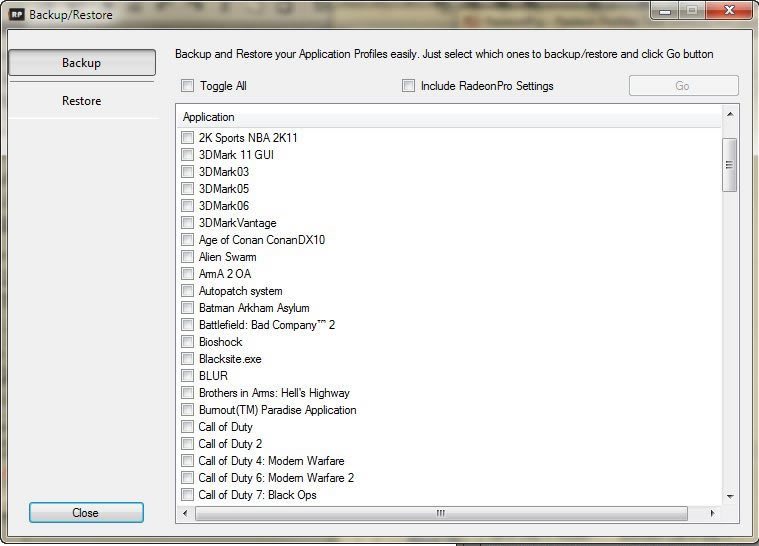Click the Go button

[x=683, y=86]
